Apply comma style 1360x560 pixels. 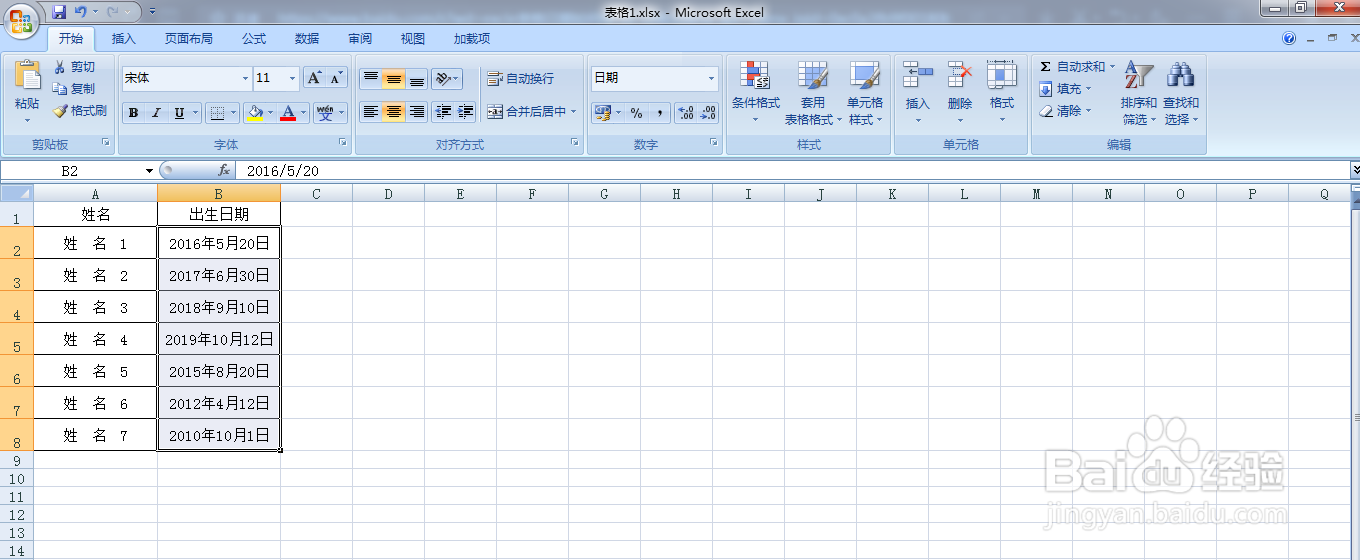(x=660, y=113)
